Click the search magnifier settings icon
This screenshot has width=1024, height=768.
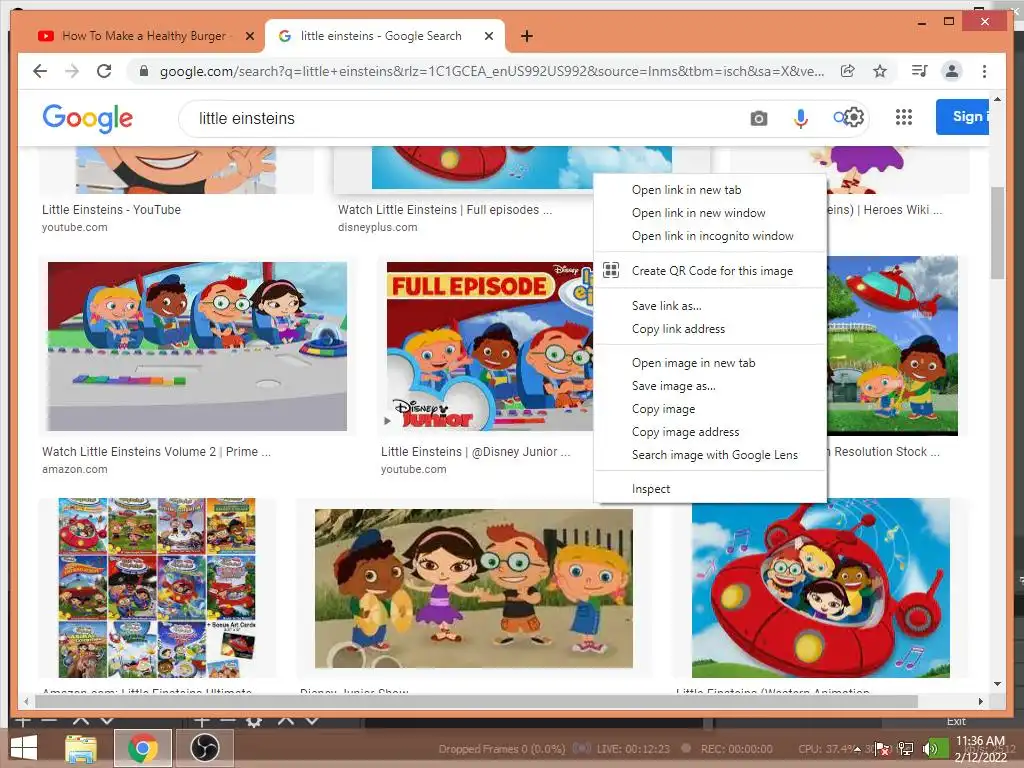848,118
